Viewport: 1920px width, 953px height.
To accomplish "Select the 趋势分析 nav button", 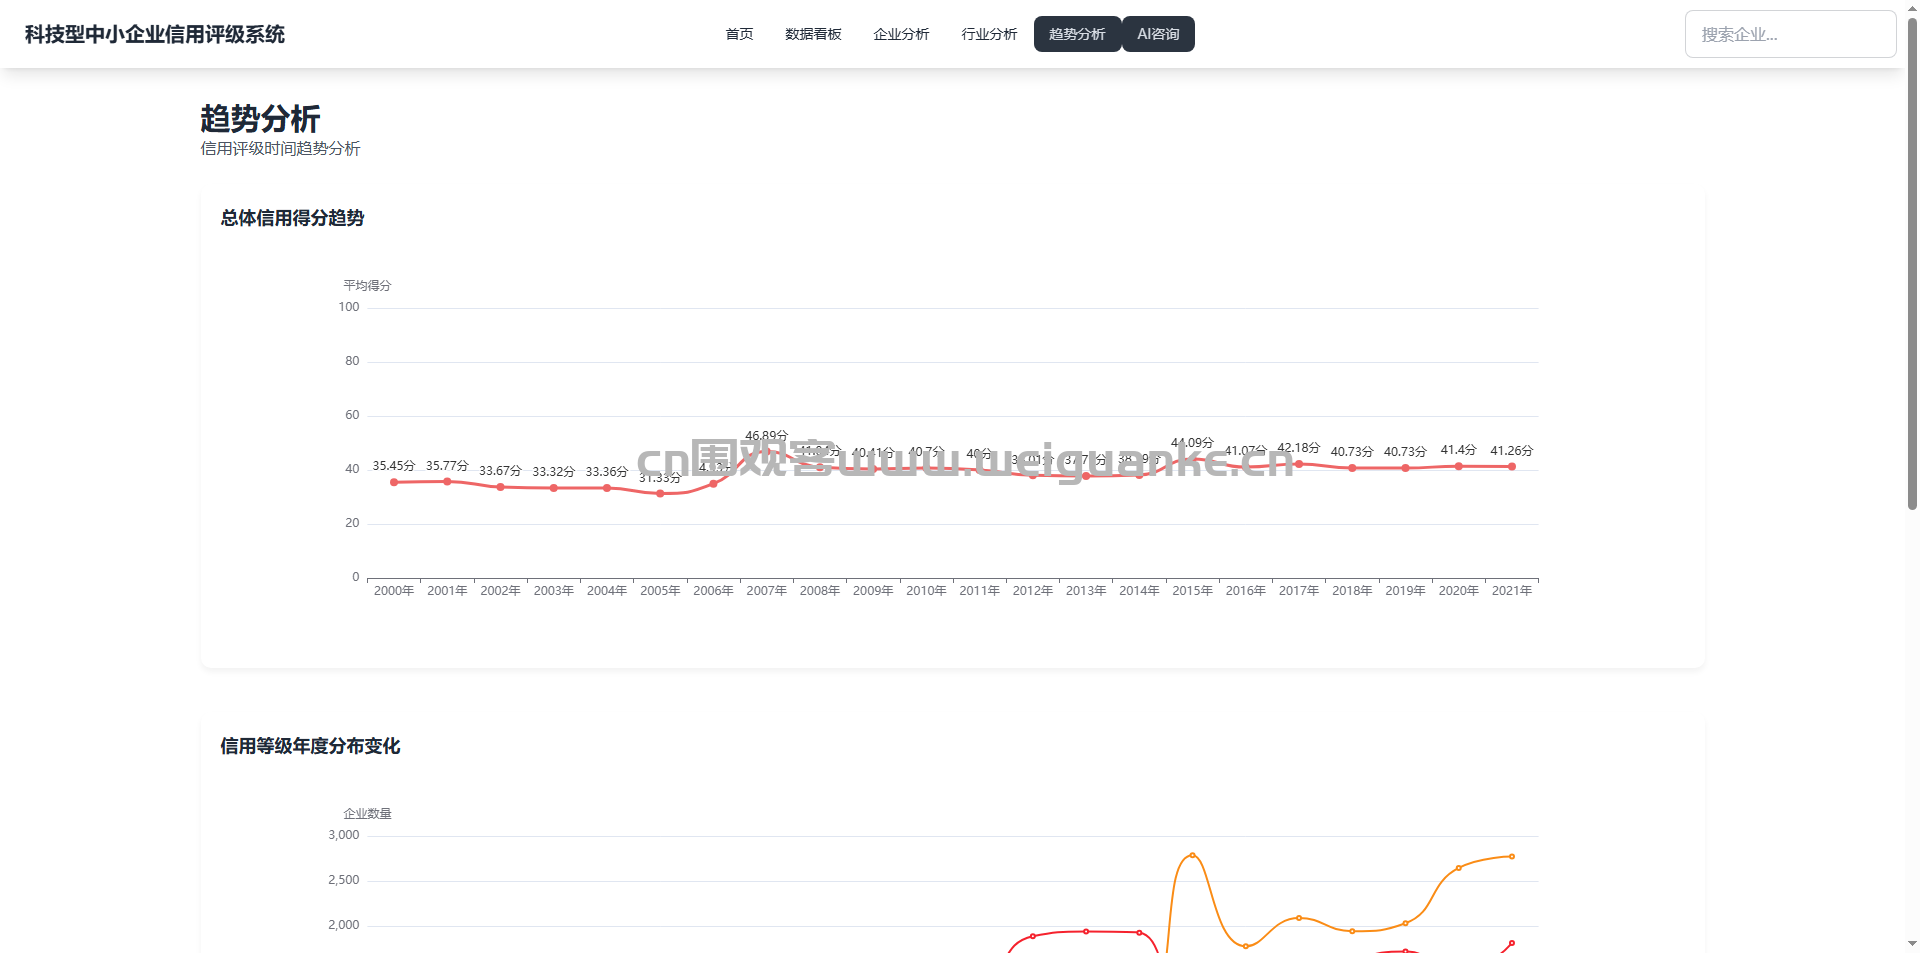I will tap(1077, 34).
